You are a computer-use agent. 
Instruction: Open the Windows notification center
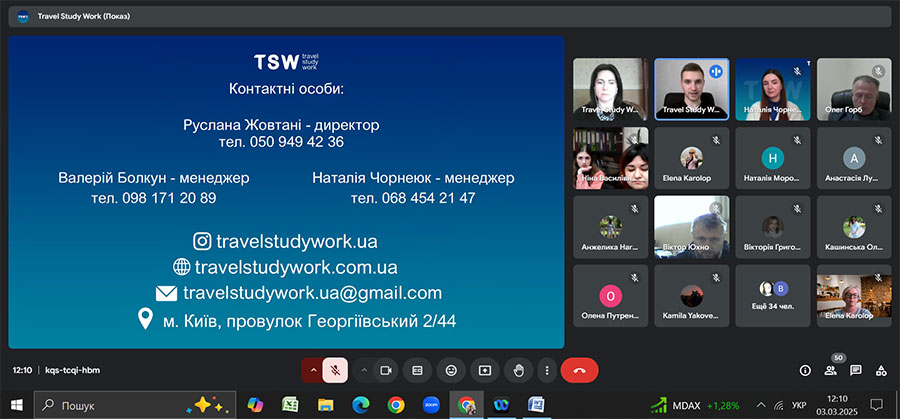(876, 405)
